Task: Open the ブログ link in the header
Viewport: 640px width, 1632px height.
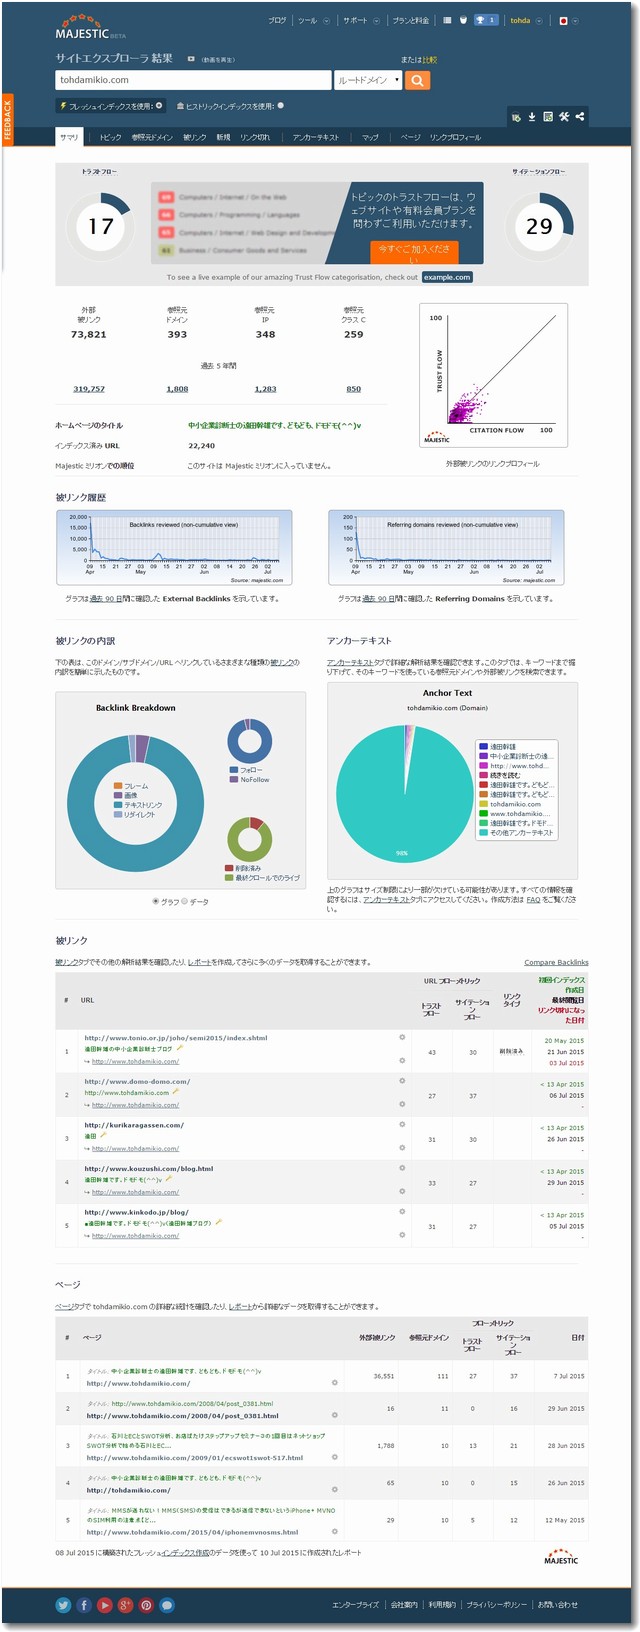Action: coord(277,20)
